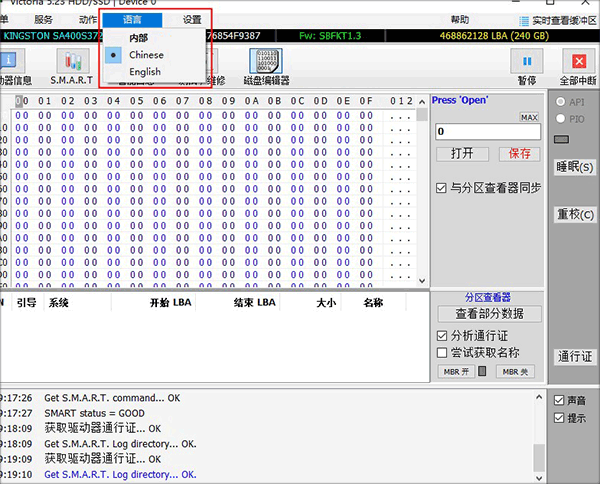The height and width of the screenshot is (484, 600).
Task: Click the MBR 开 button
Action: coord(456,372)
